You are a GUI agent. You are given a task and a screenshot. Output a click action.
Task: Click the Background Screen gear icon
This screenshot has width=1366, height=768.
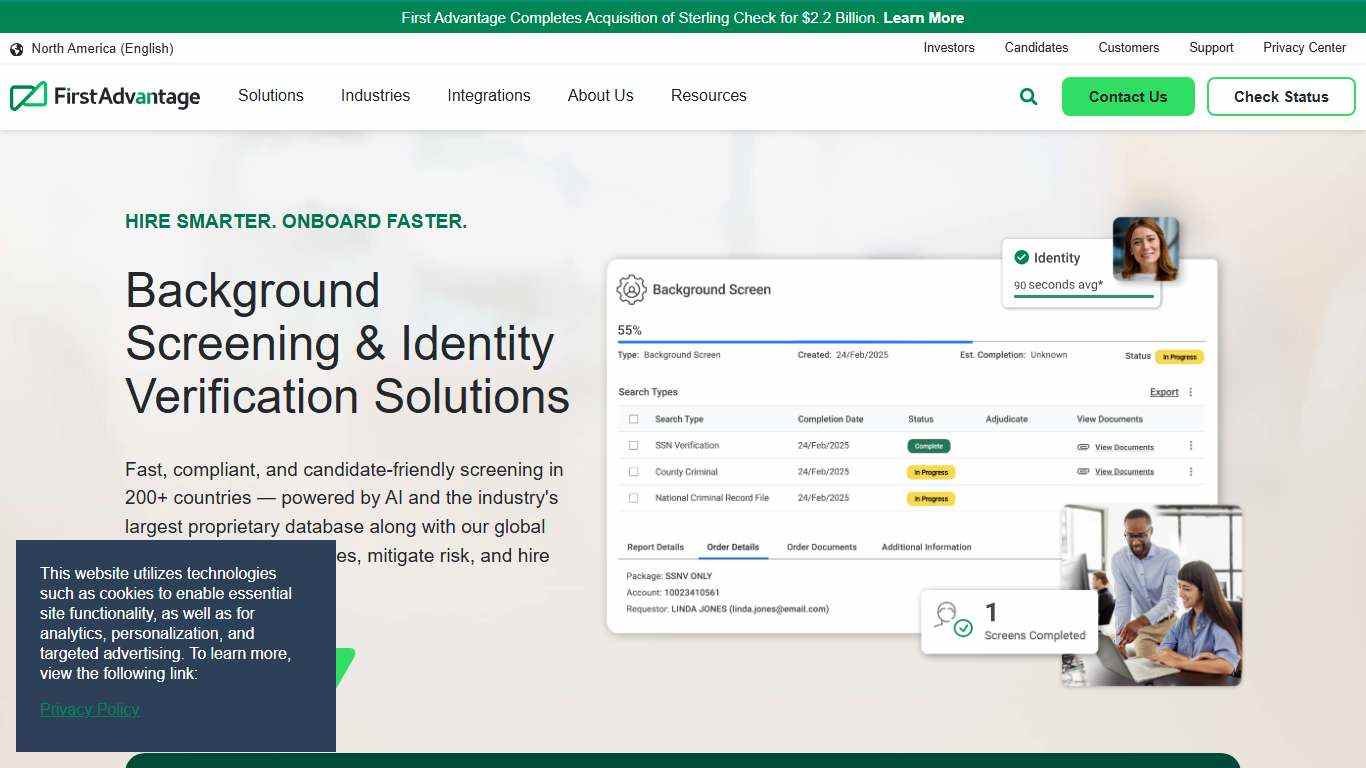point(630,289)
